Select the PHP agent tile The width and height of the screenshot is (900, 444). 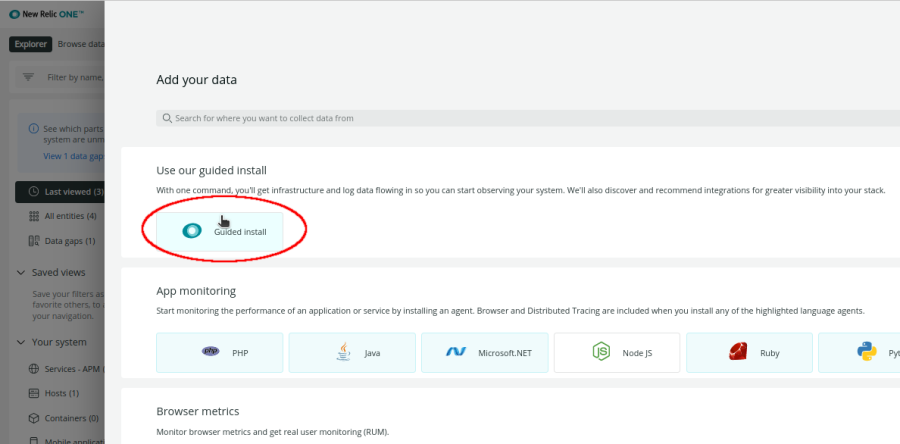[220, 352]
